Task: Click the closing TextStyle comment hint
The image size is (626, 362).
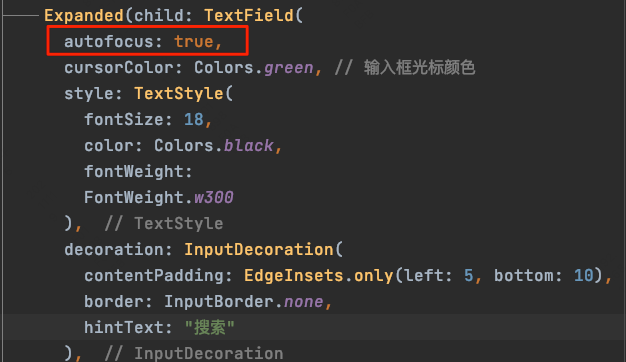Action: click(164, 224)
